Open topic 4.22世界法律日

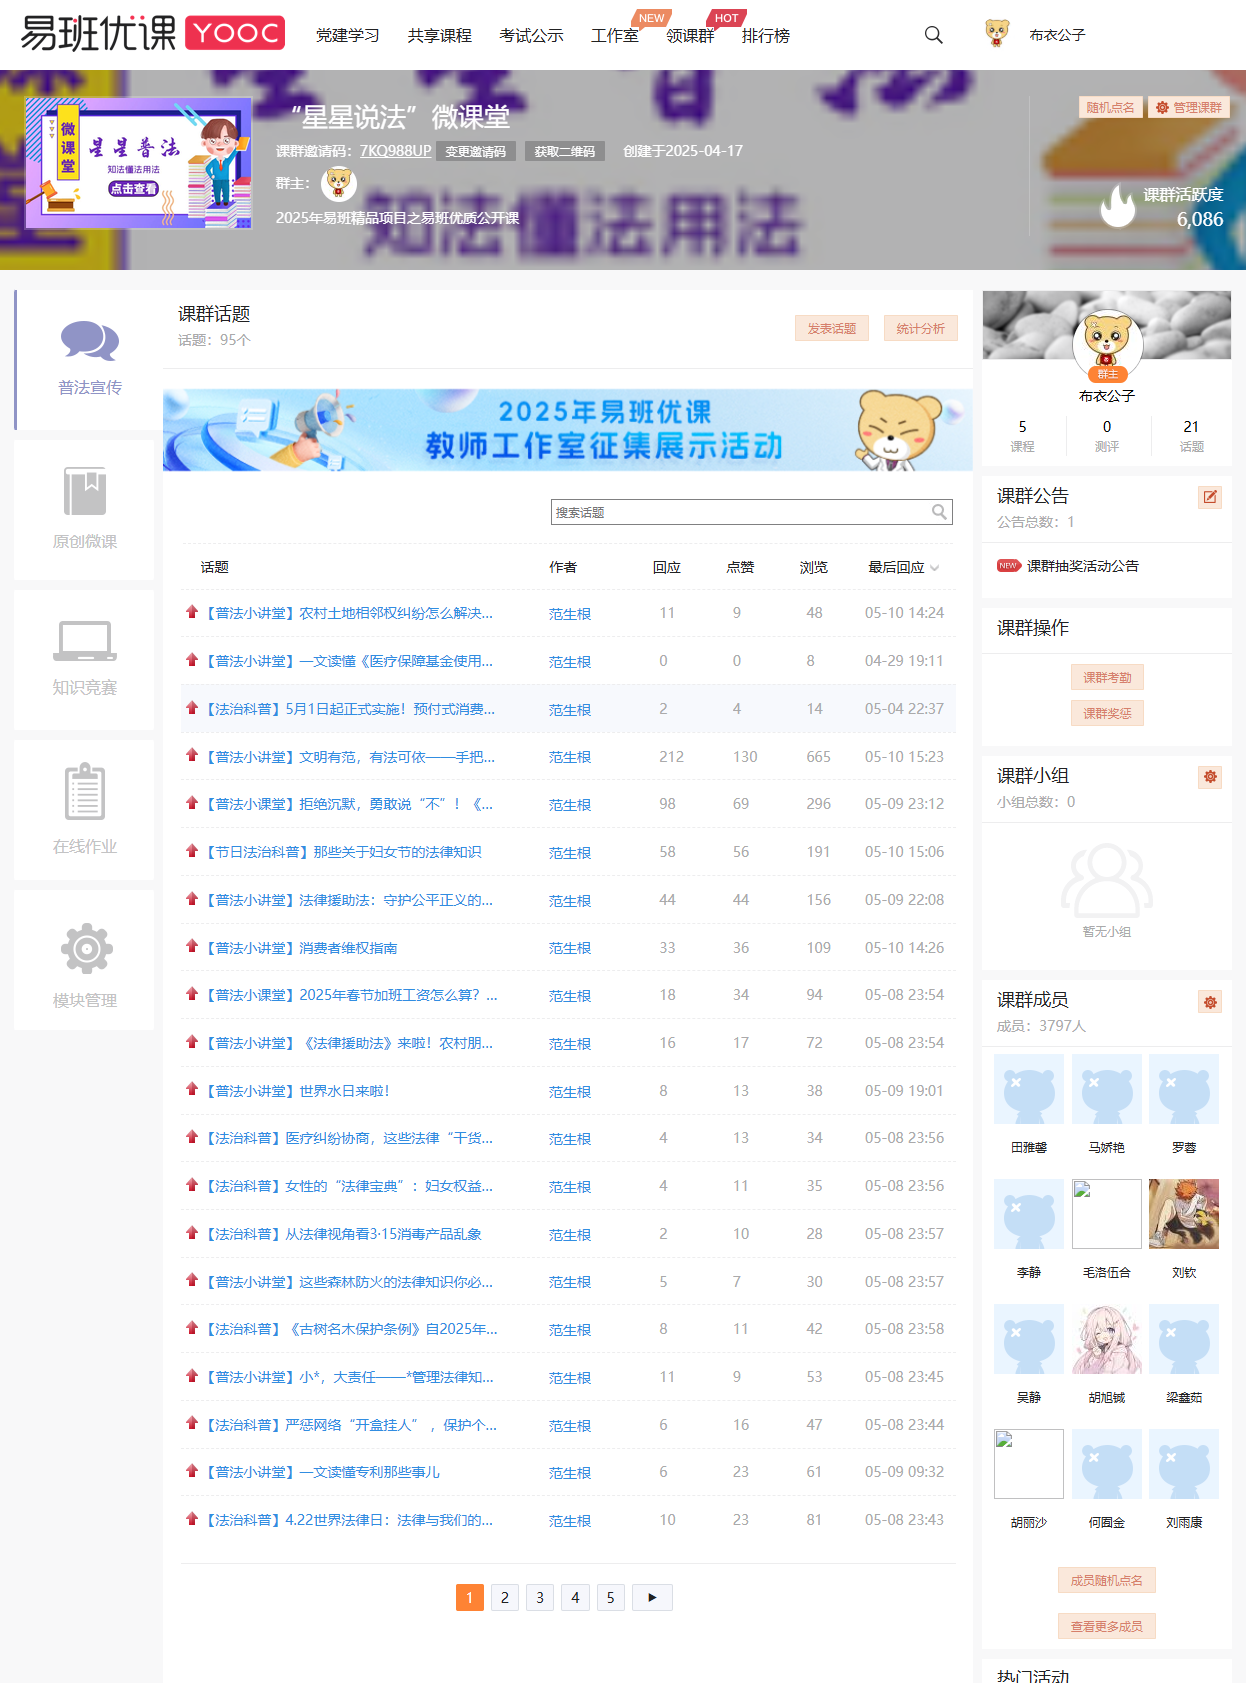(349, 1520)
